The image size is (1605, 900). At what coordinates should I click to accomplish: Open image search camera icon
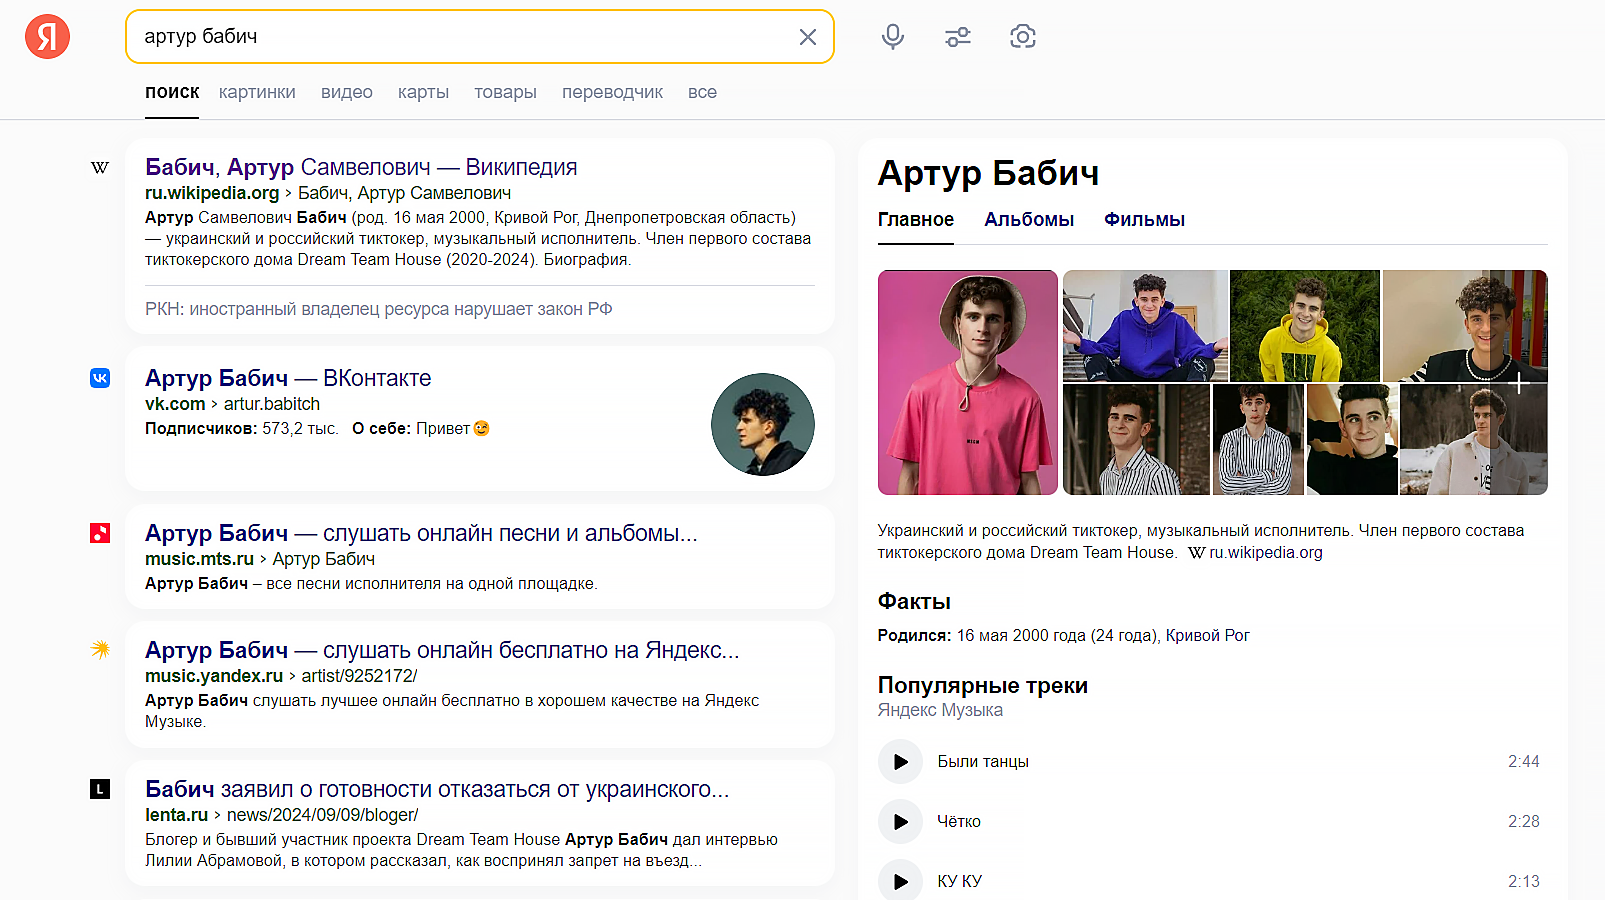click(x=1022, y=37)
